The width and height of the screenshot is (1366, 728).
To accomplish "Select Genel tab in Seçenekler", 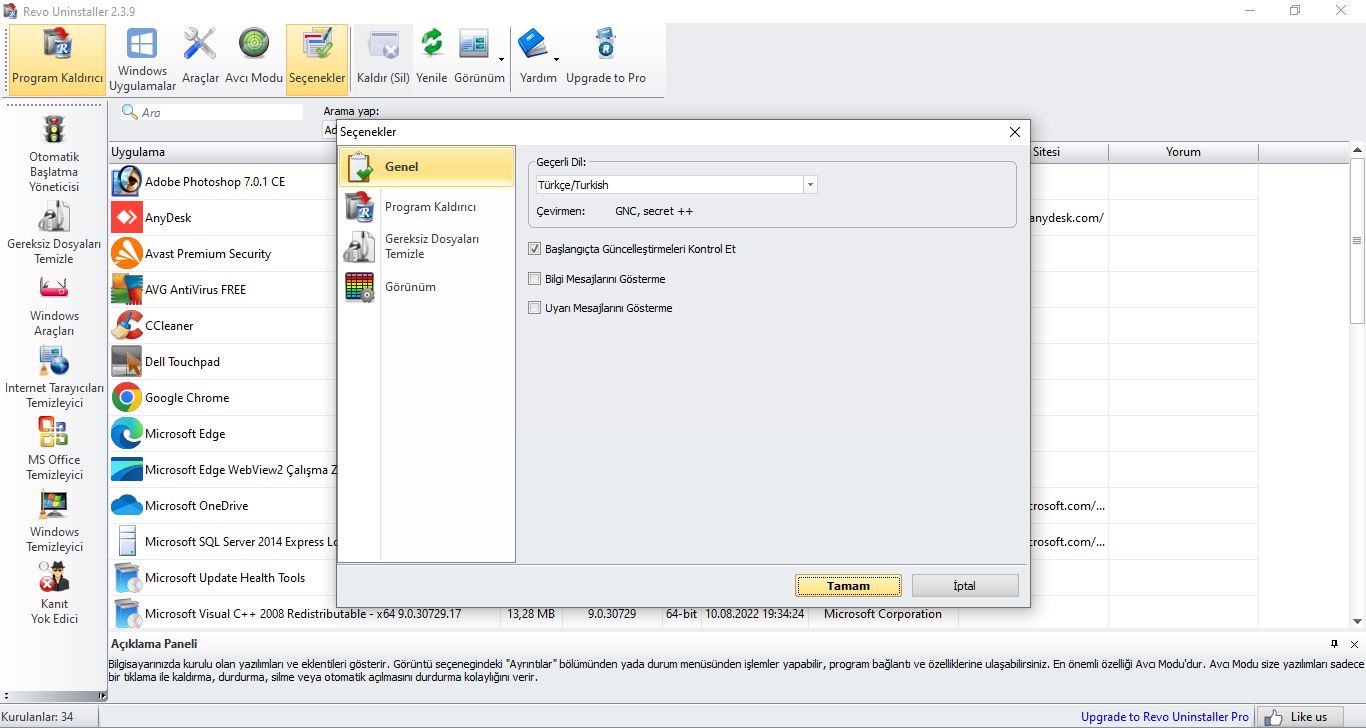I will 427,166.
